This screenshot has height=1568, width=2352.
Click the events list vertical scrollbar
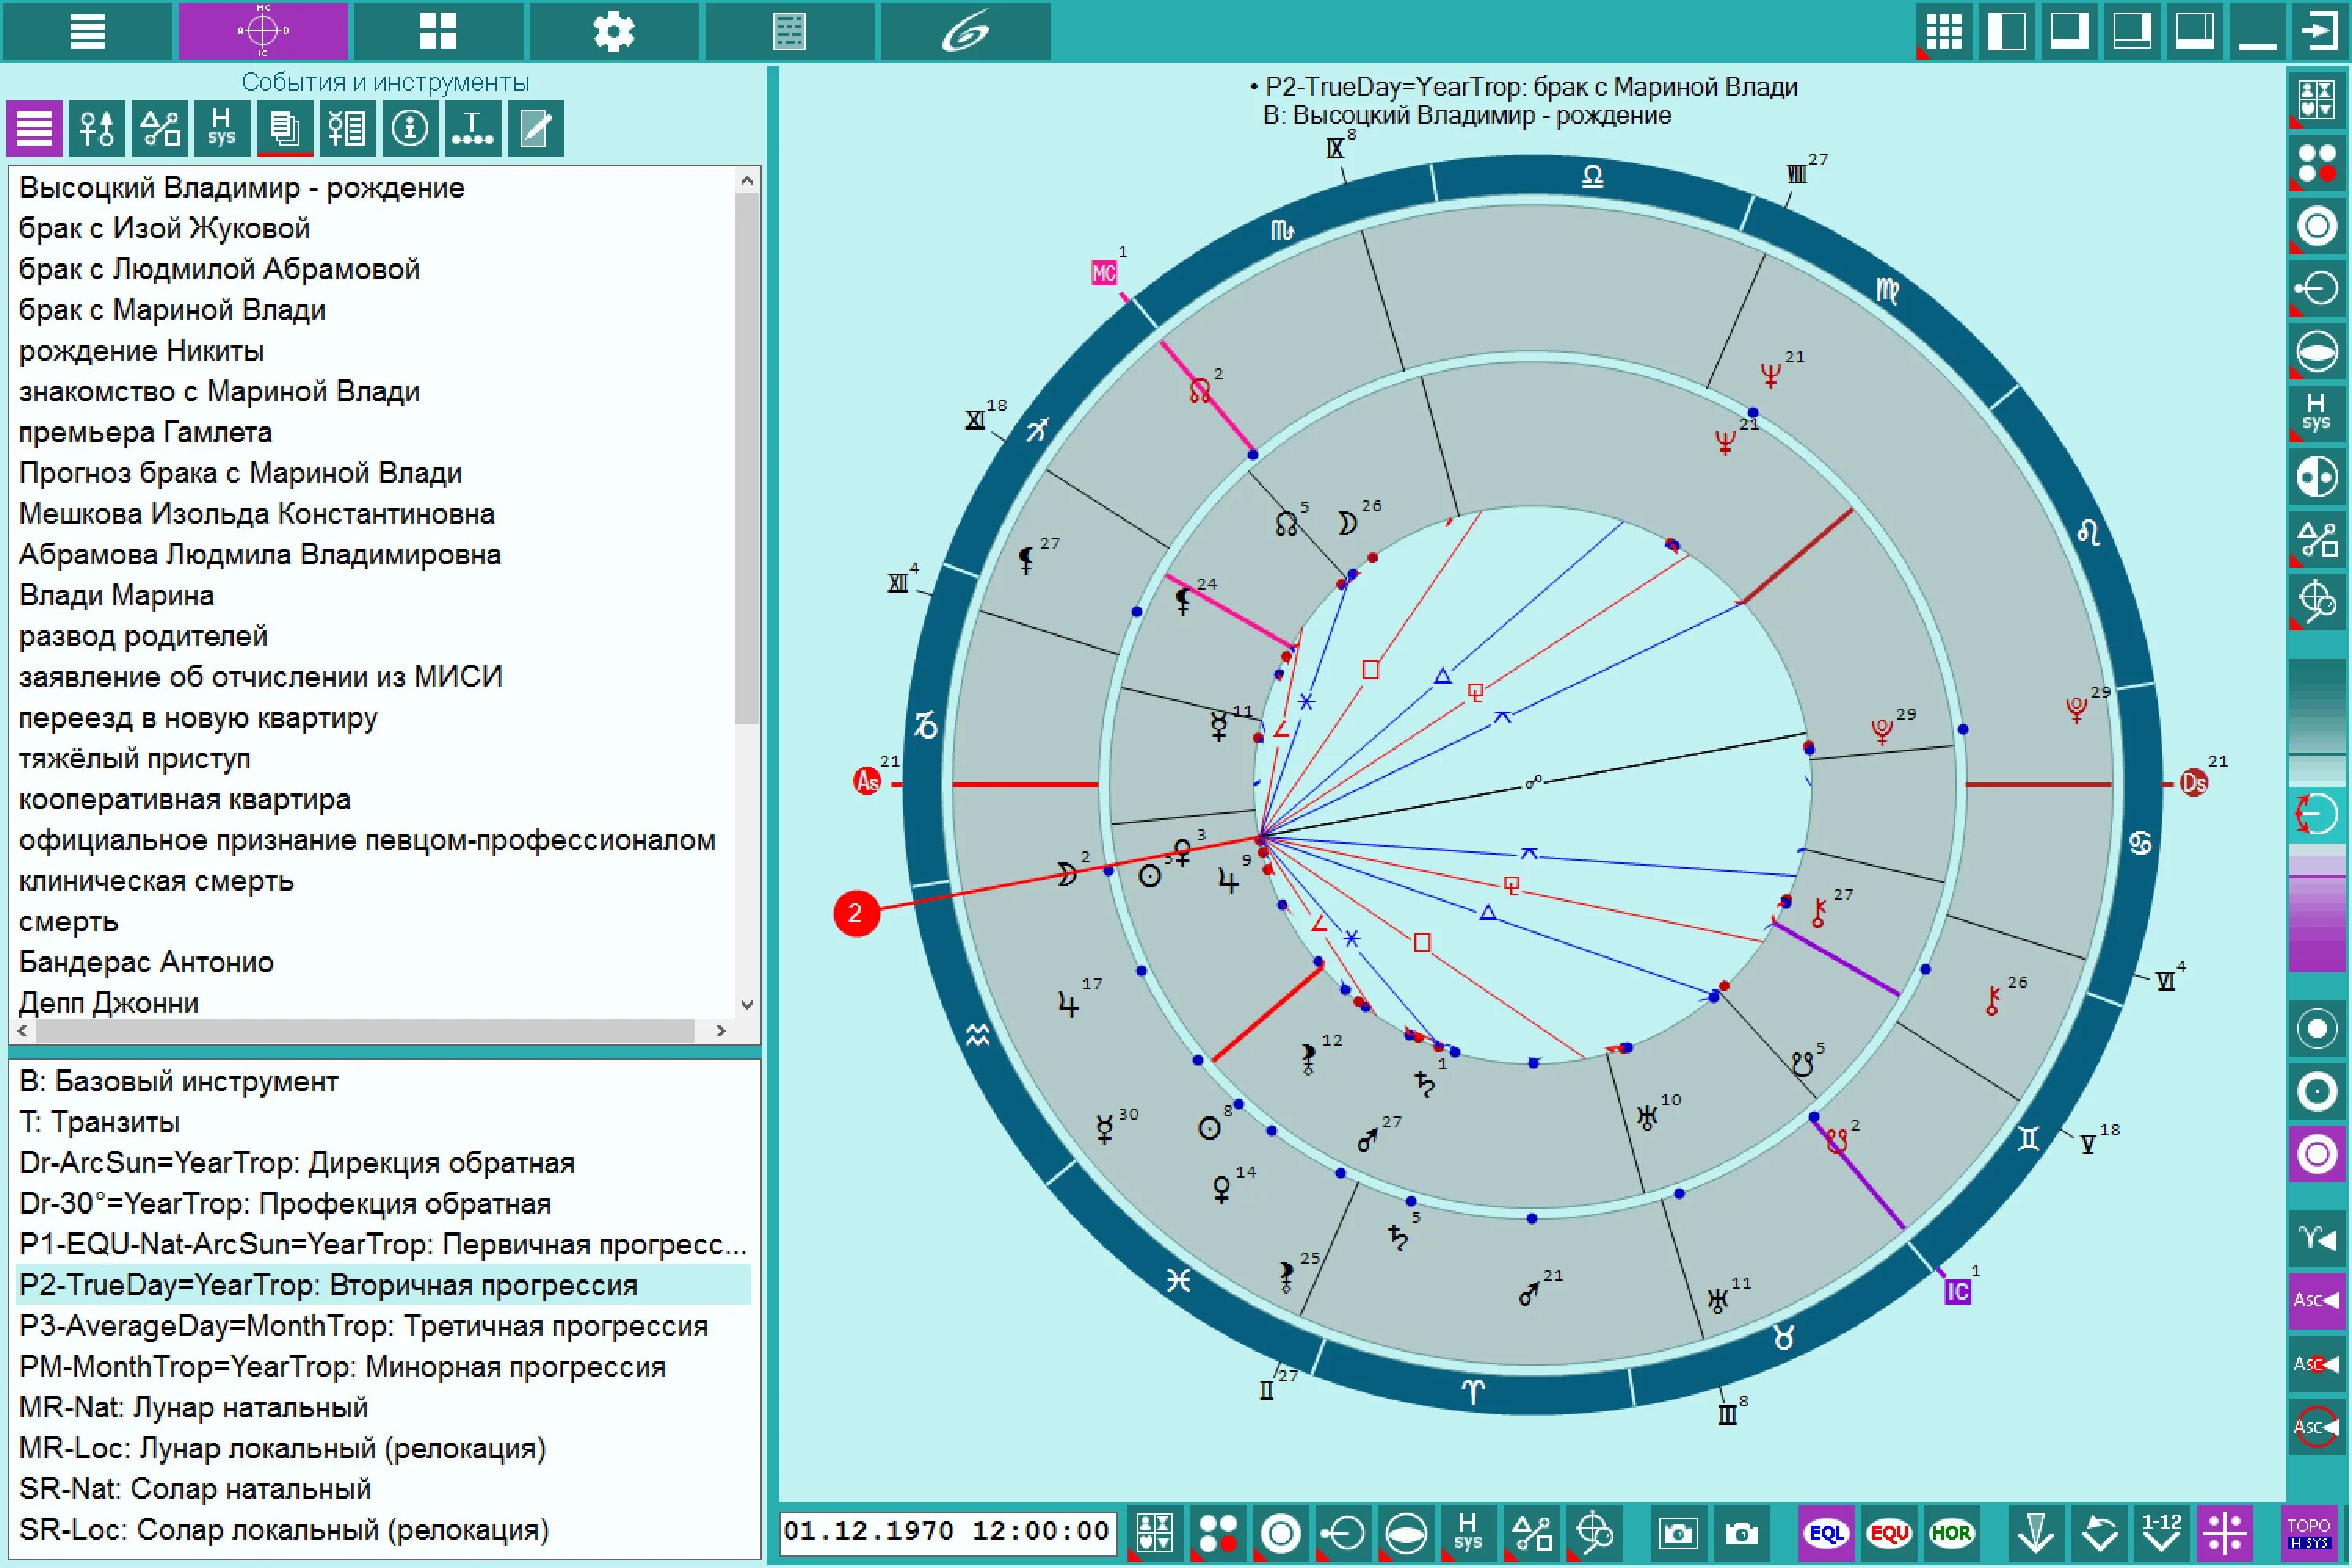click(x=747, y=458)
